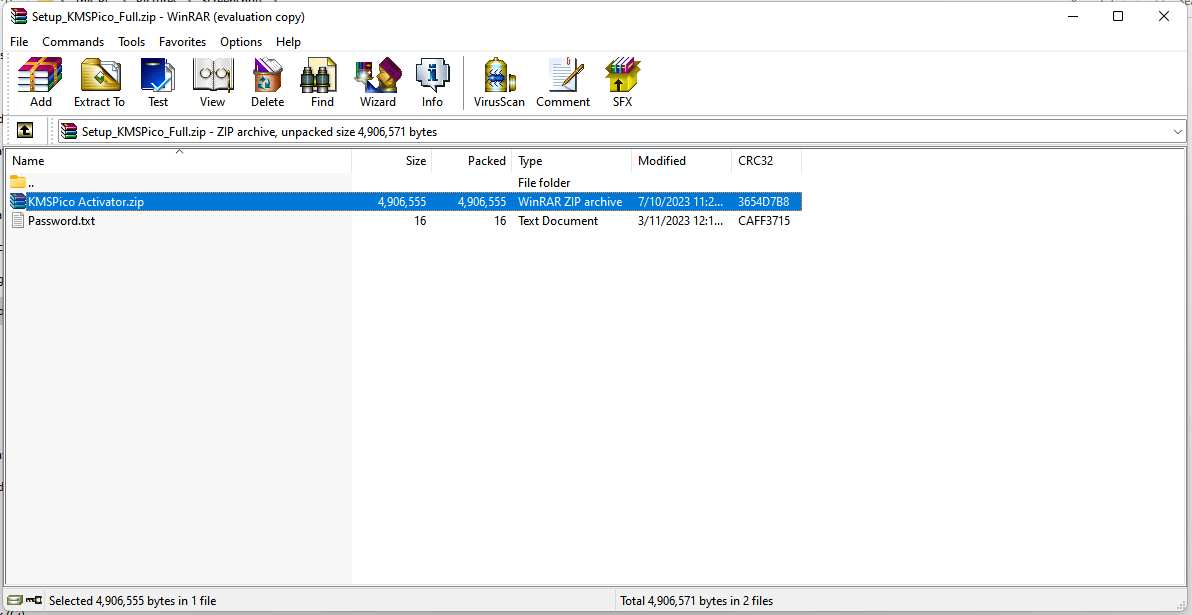Run the Test archive tool

[x=158, y=82]
